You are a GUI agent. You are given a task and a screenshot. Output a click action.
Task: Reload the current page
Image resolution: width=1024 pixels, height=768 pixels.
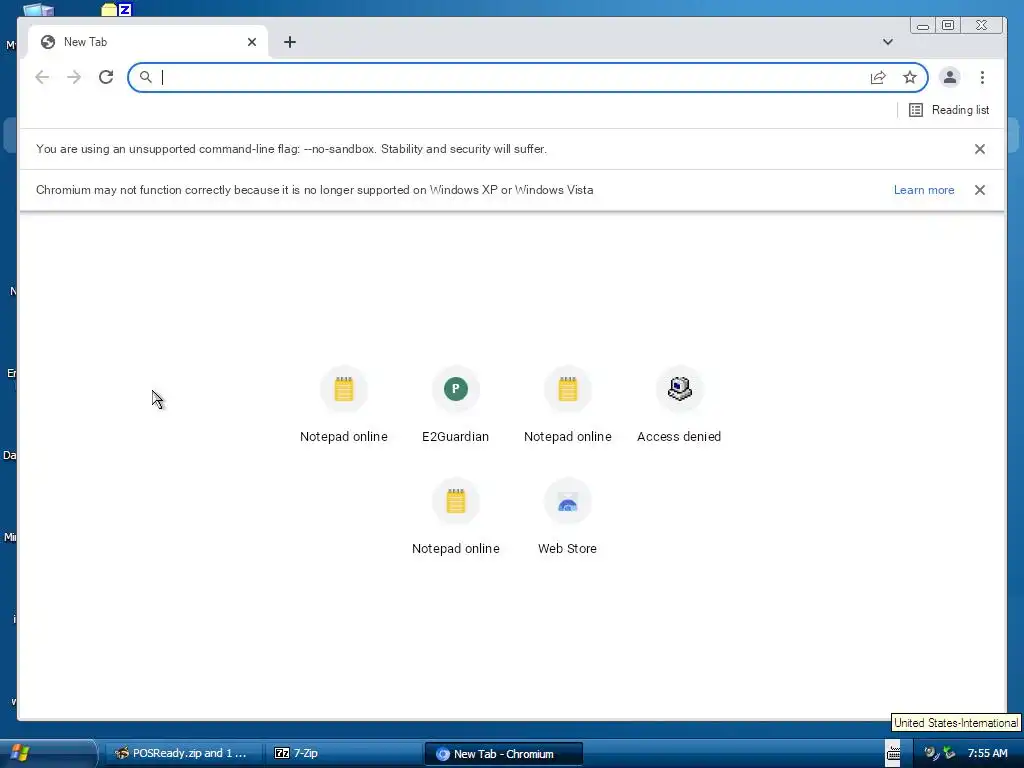click(106, 77)
